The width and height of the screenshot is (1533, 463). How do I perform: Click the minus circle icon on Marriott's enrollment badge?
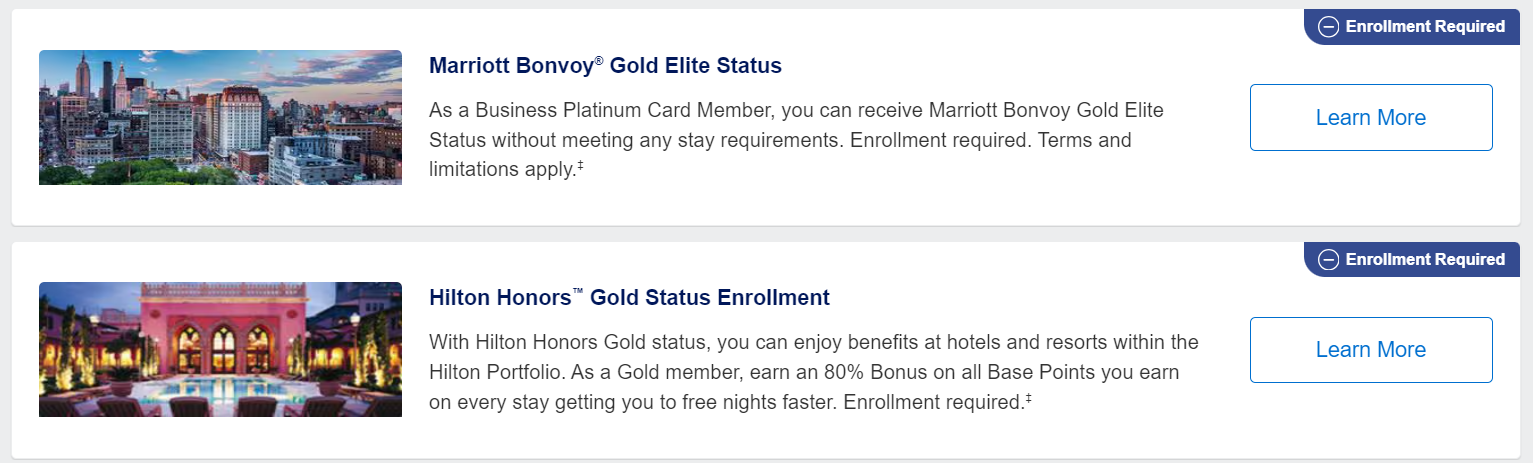click(1328, 27)
